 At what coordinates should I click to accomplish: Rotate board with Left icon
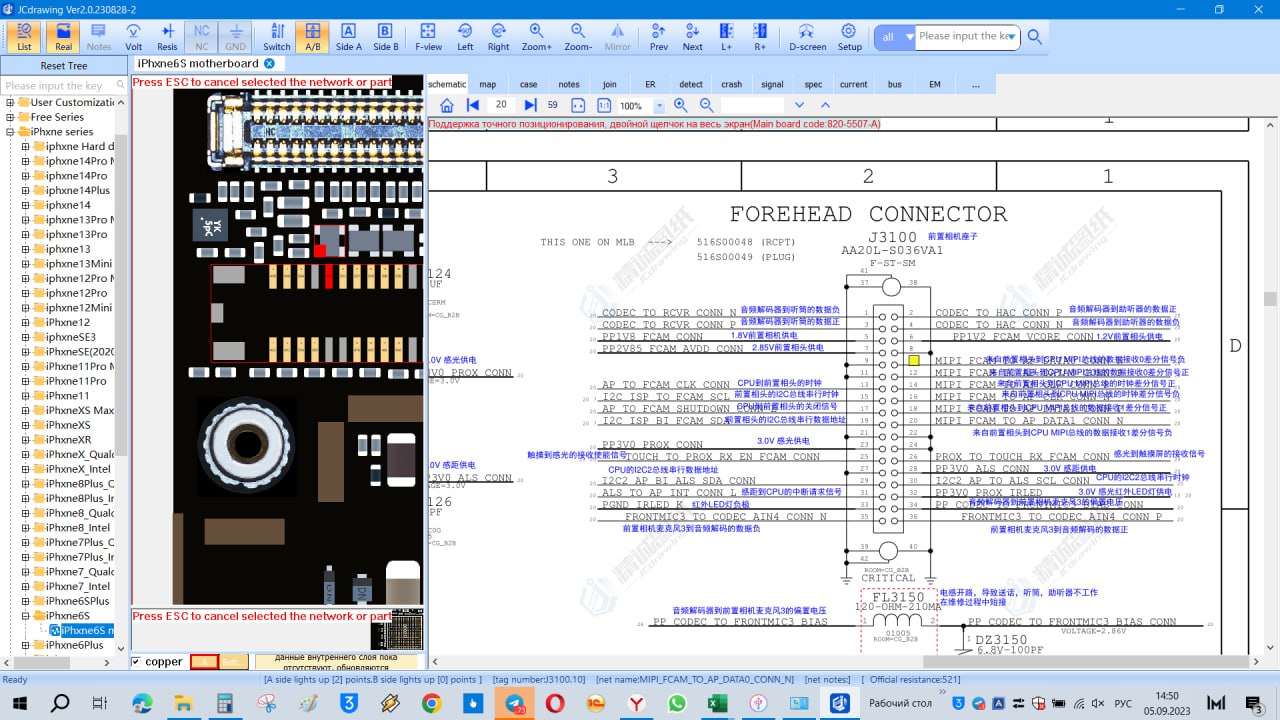[465, 37]
